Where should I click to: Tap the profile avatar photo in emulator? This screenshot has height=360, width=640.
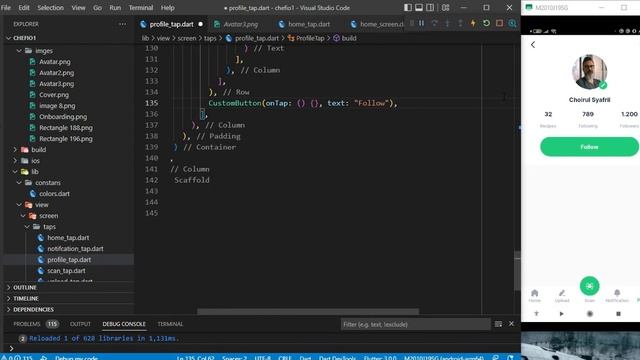[x=589, y=72]
